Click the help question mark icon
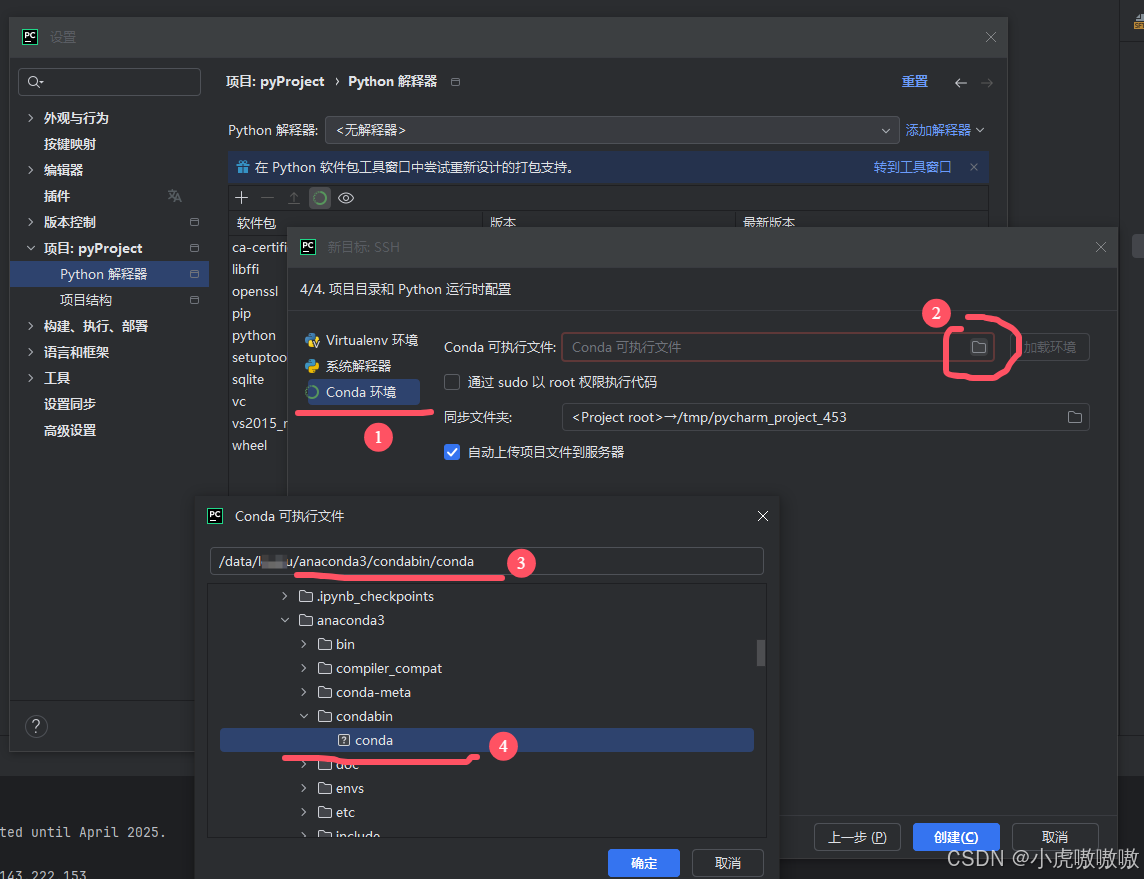Screen dimensions: 1144x879 (36, 727)
